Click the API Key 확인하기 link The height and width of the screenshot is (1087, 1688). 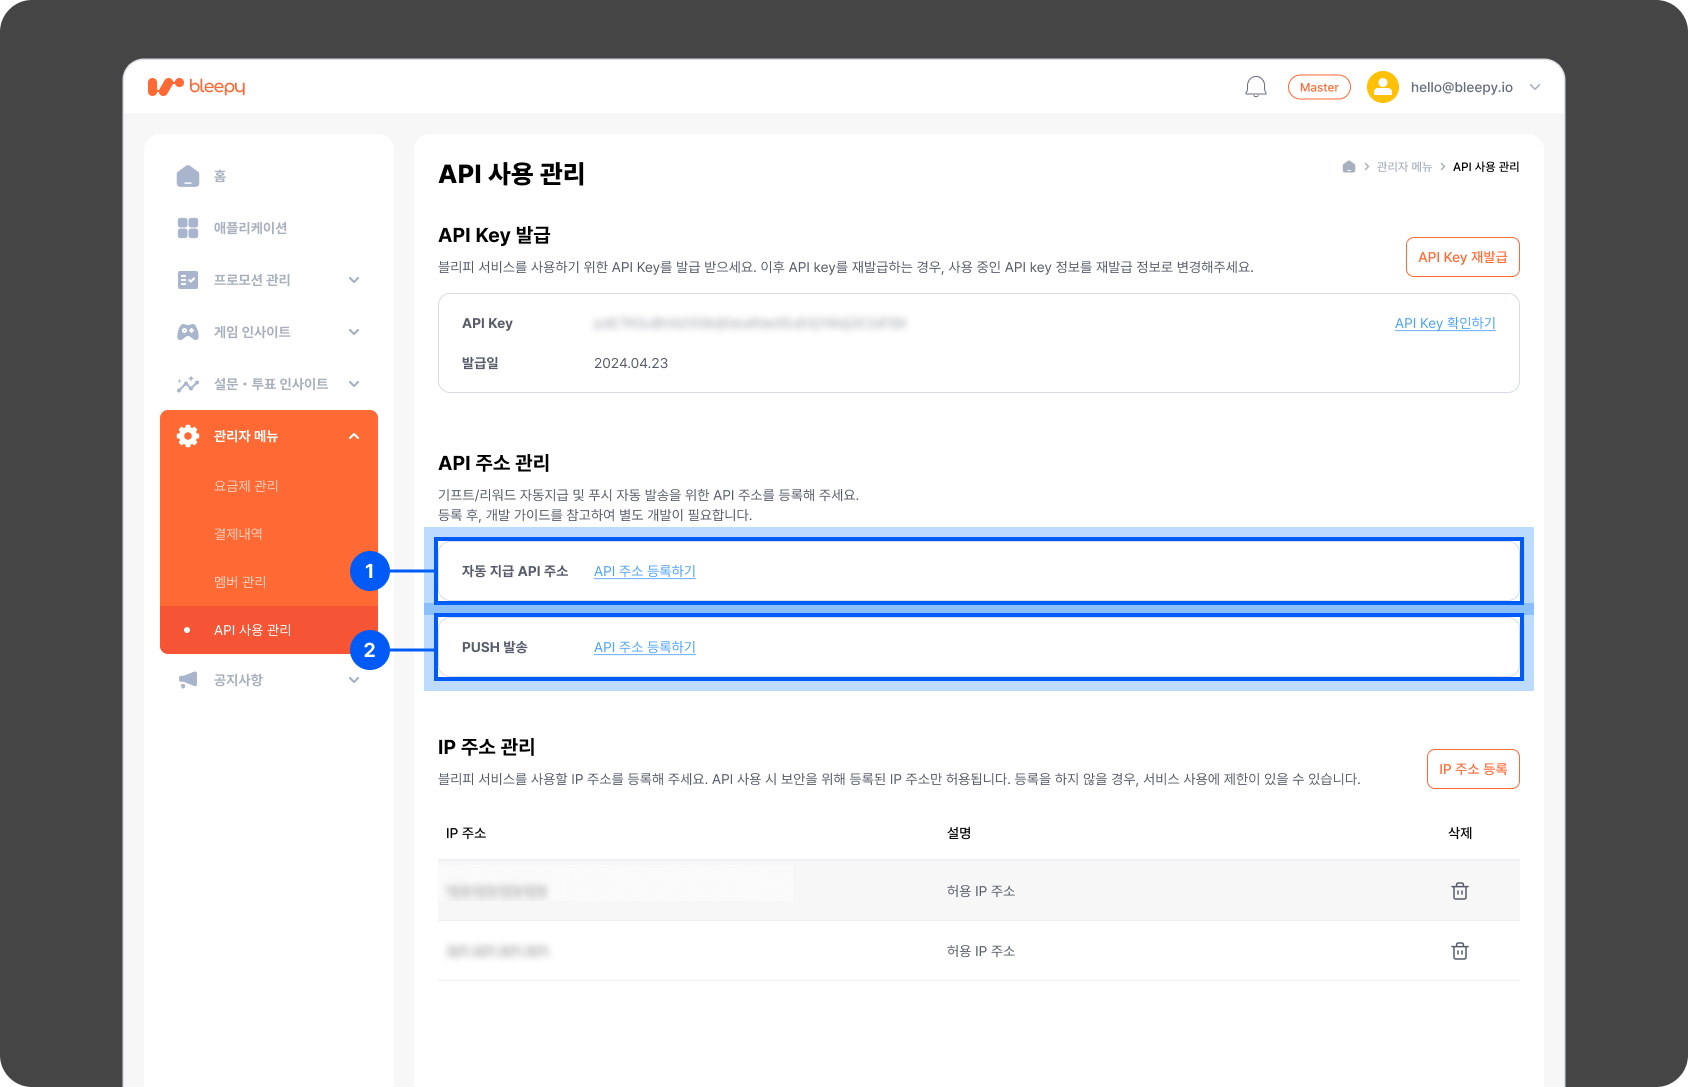1444,323
